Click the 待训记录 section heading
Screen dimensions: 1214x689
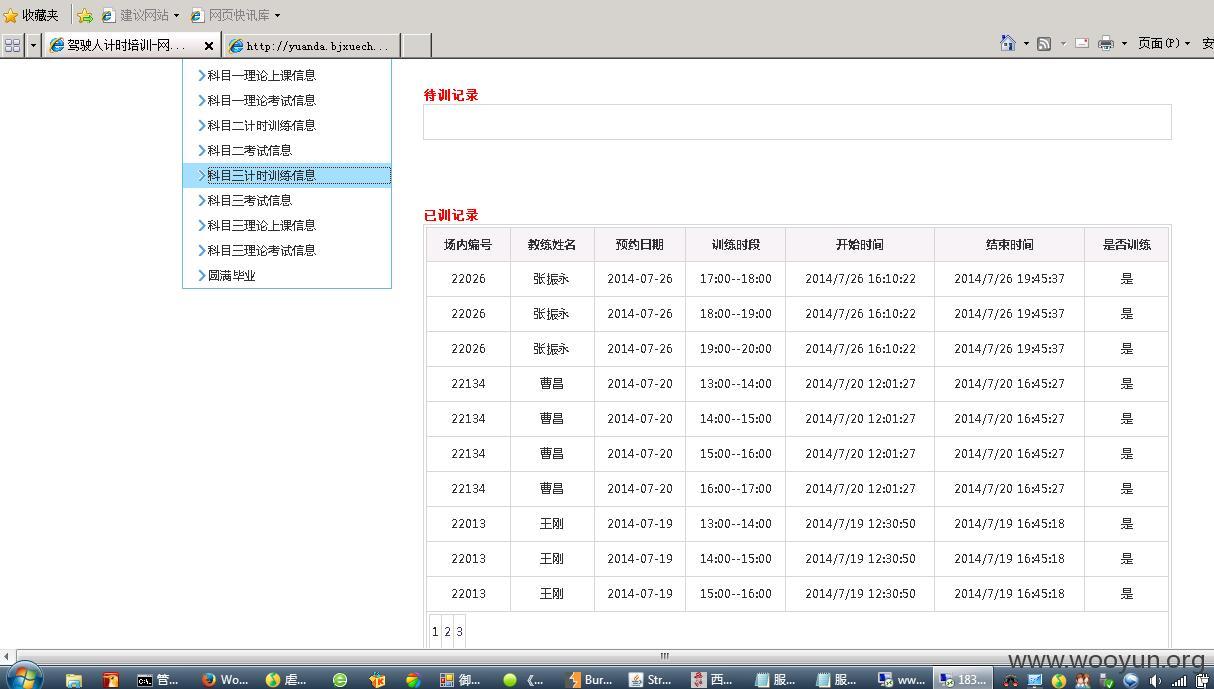point(451,95)
